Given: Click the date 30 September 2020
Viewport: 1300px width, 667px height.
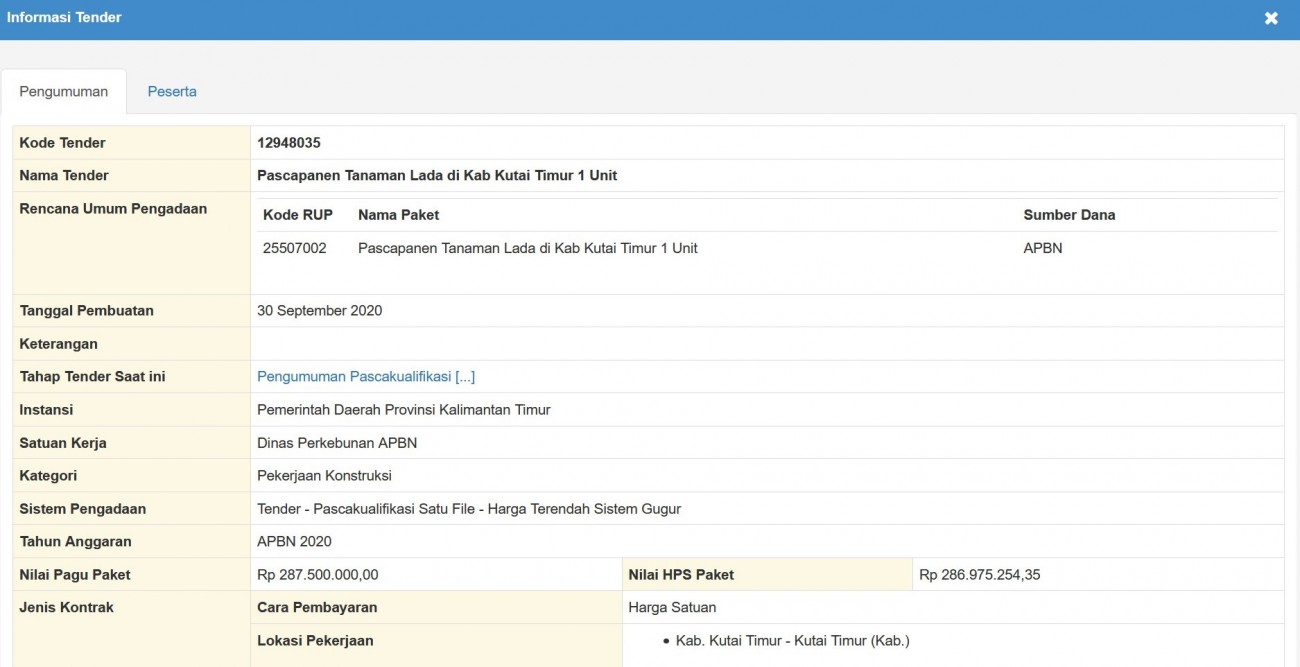Looking at the screenshot, I should coord(319,310).
